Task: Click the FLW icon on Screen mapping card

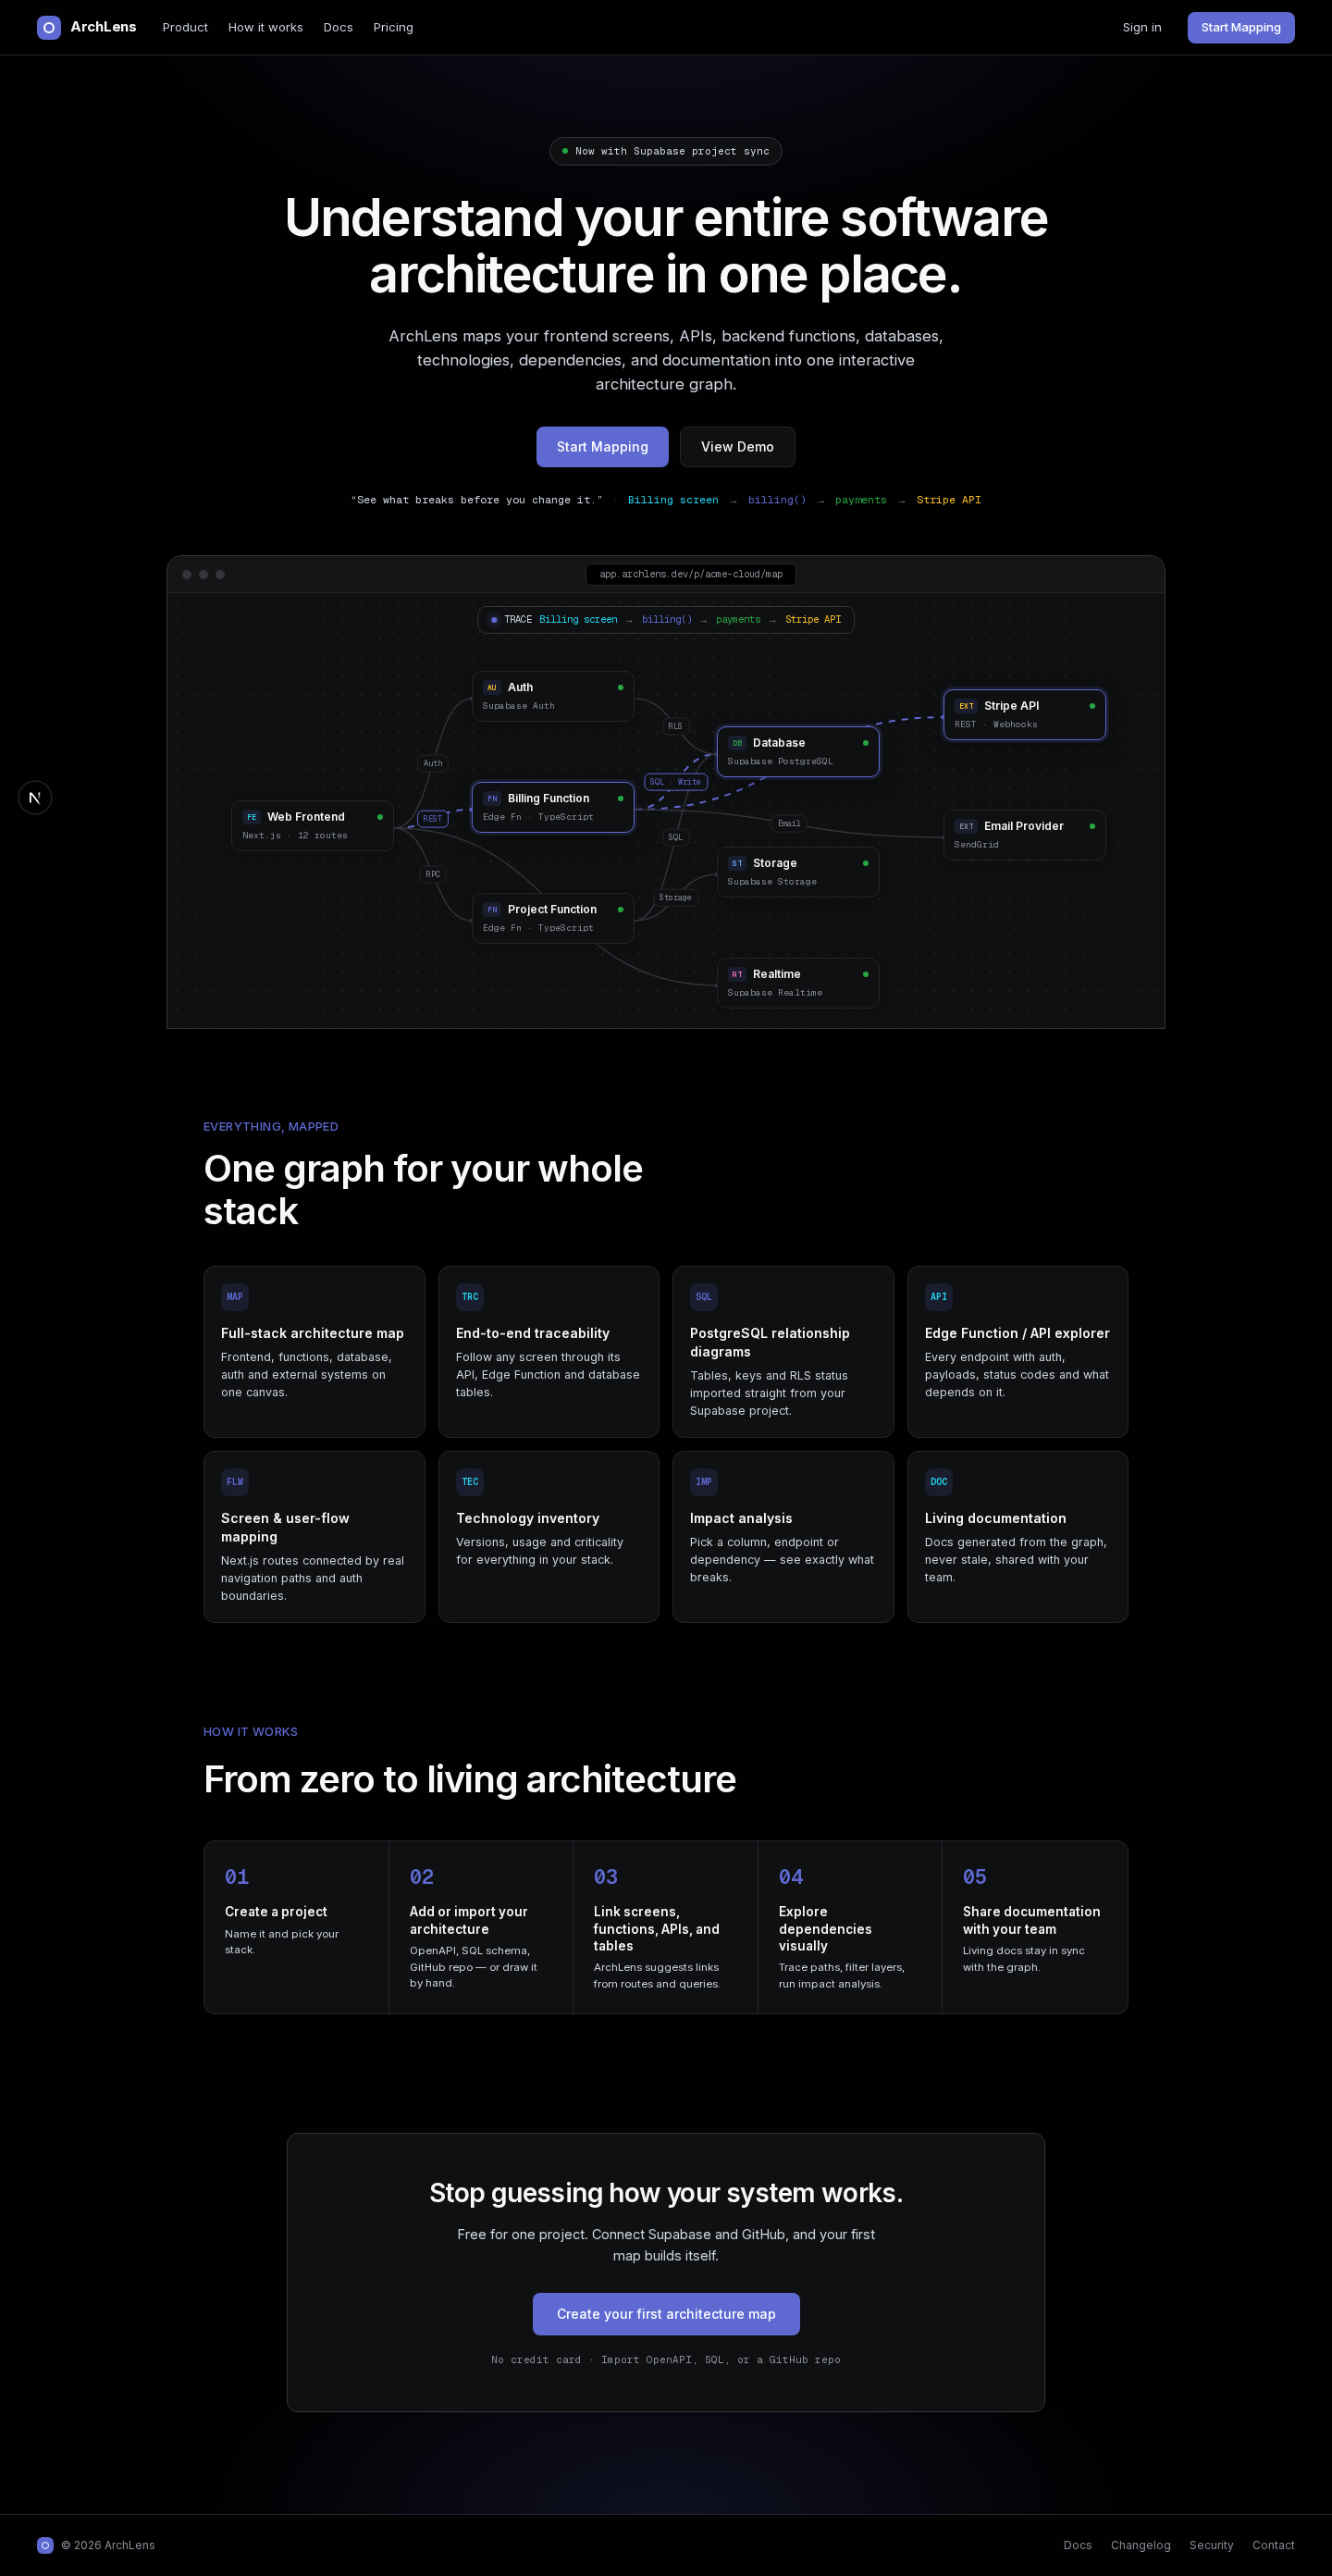Action: pos(235,1482)
